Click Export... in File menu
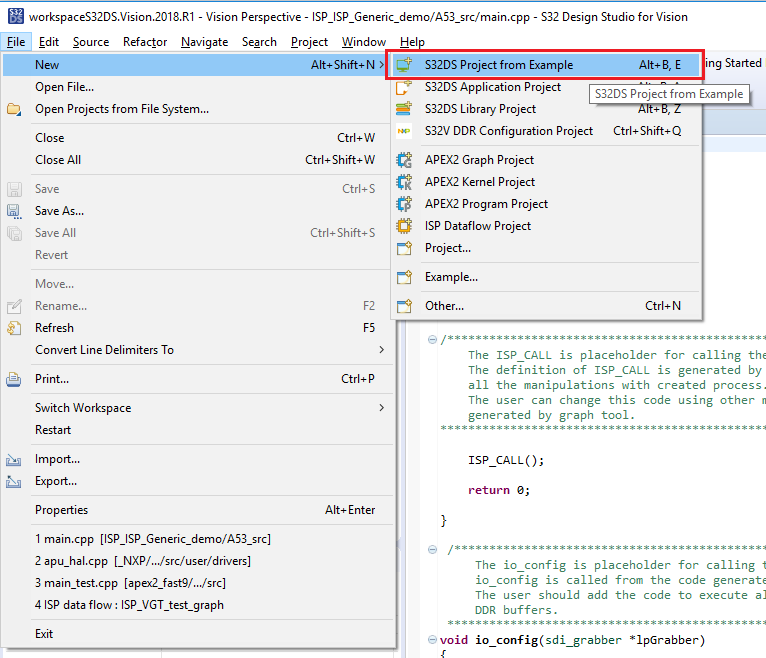The image size is (766, 658). 198,481
